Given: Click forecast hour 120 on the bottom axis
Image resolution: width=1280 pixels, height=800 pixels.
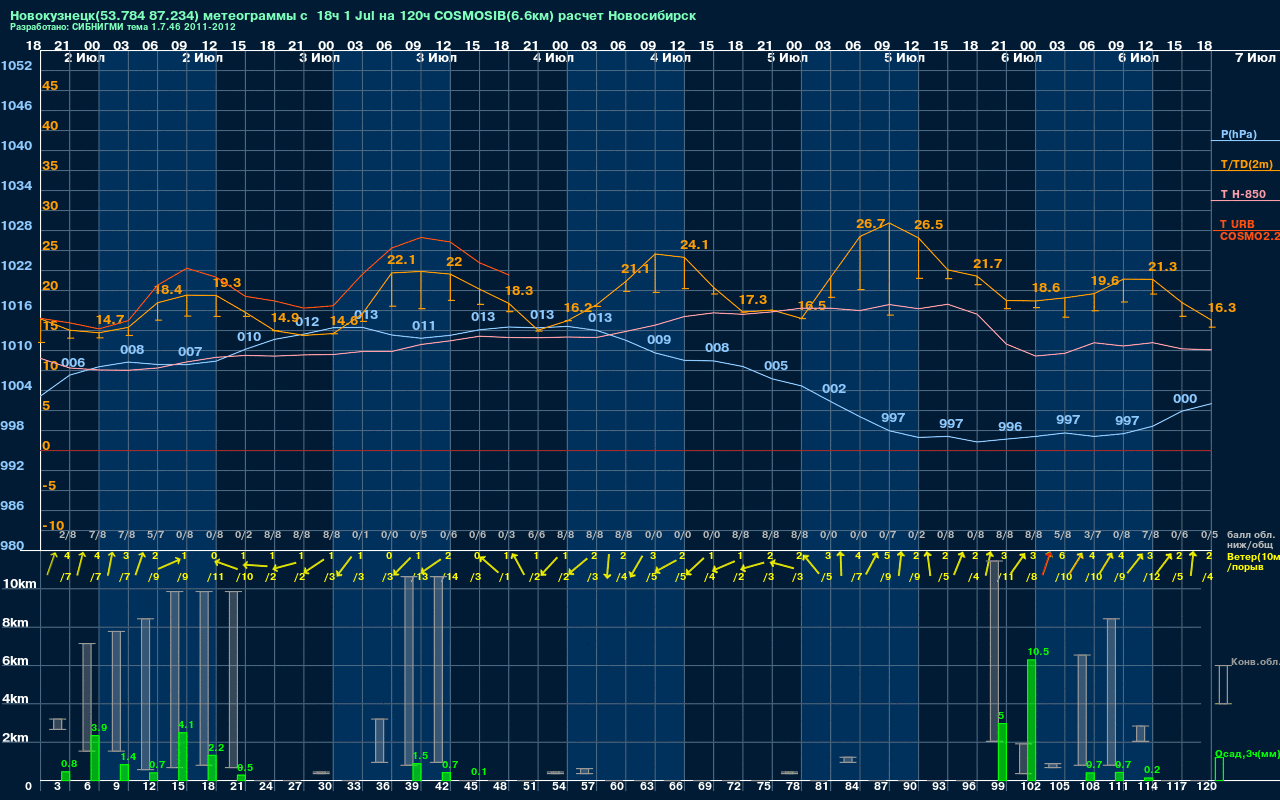Looking at the screenshot, I should coord(1207,787).
